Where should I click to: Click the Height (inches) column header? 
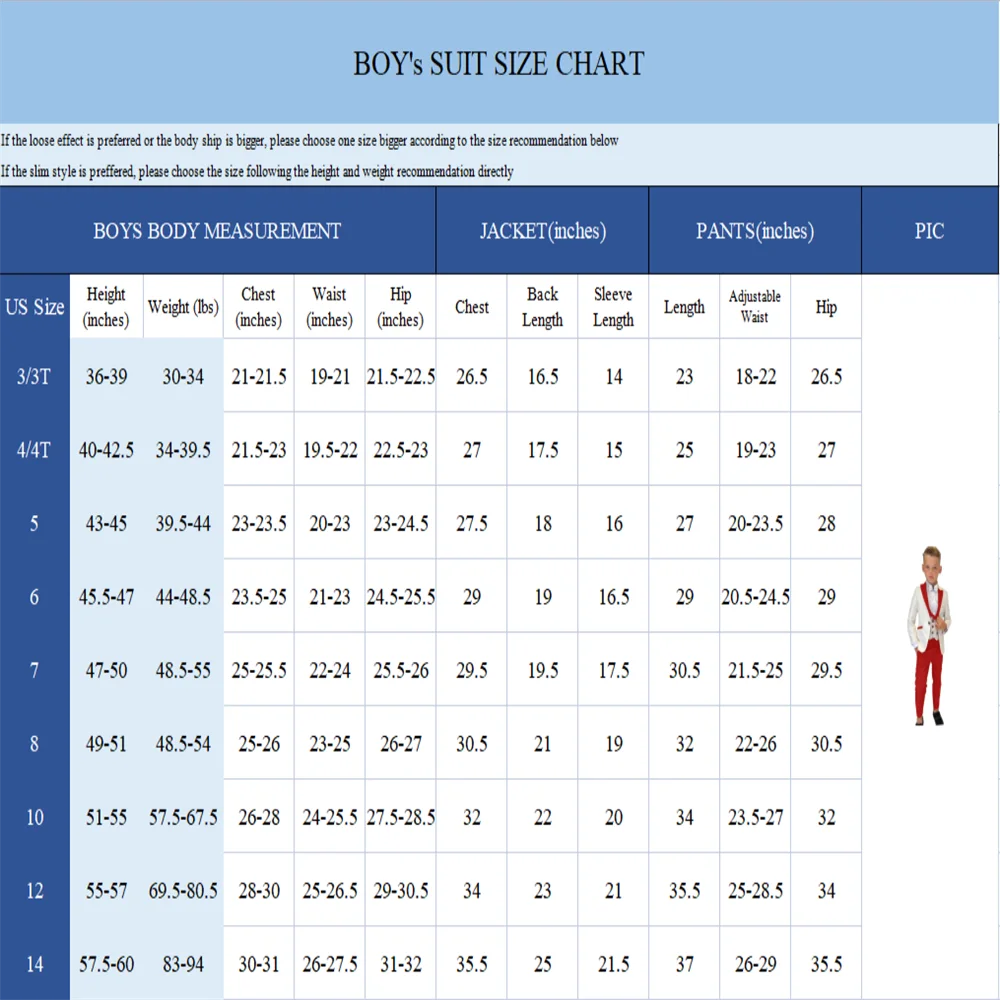[x=106, y=307]
